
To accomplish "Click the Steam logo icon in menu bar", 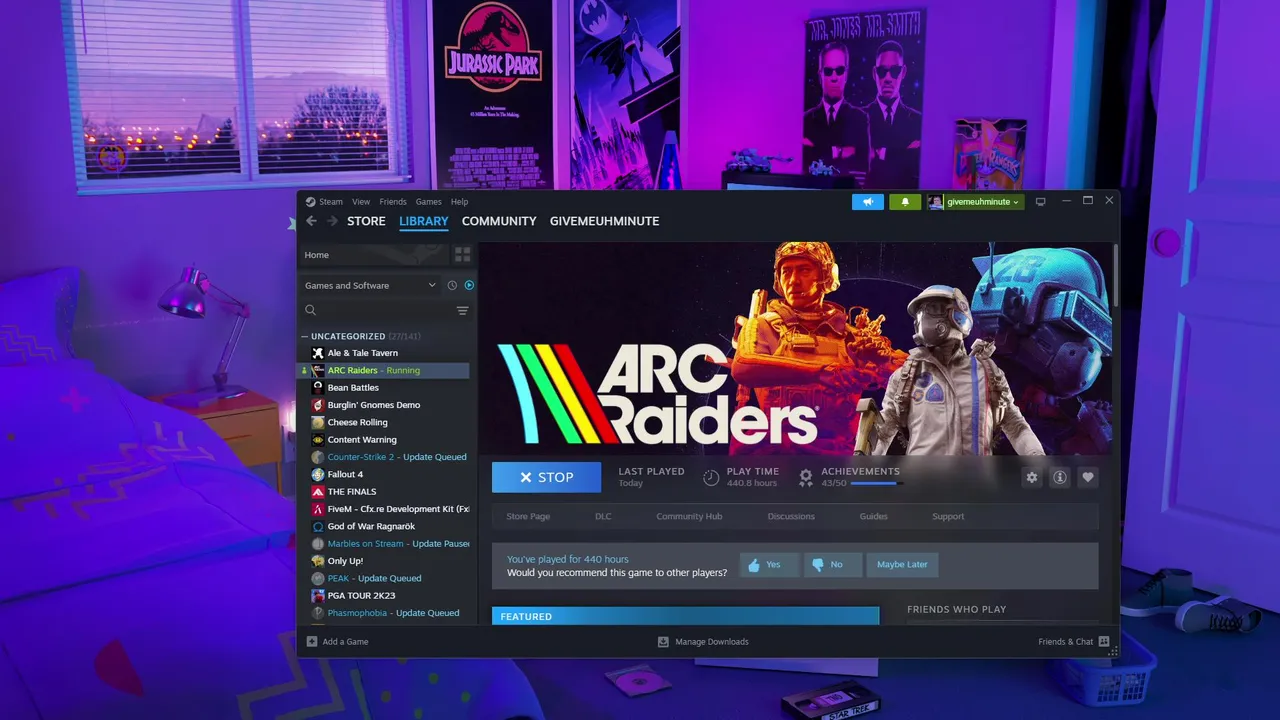I will tap(311, 202).
